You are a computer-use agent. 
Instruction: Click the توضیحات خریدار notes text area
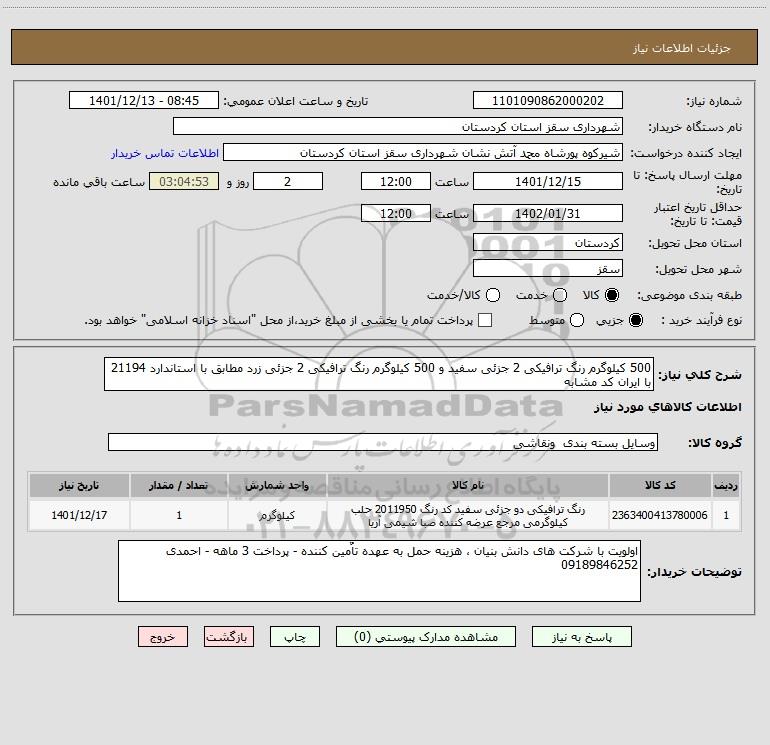pos(379,571)
